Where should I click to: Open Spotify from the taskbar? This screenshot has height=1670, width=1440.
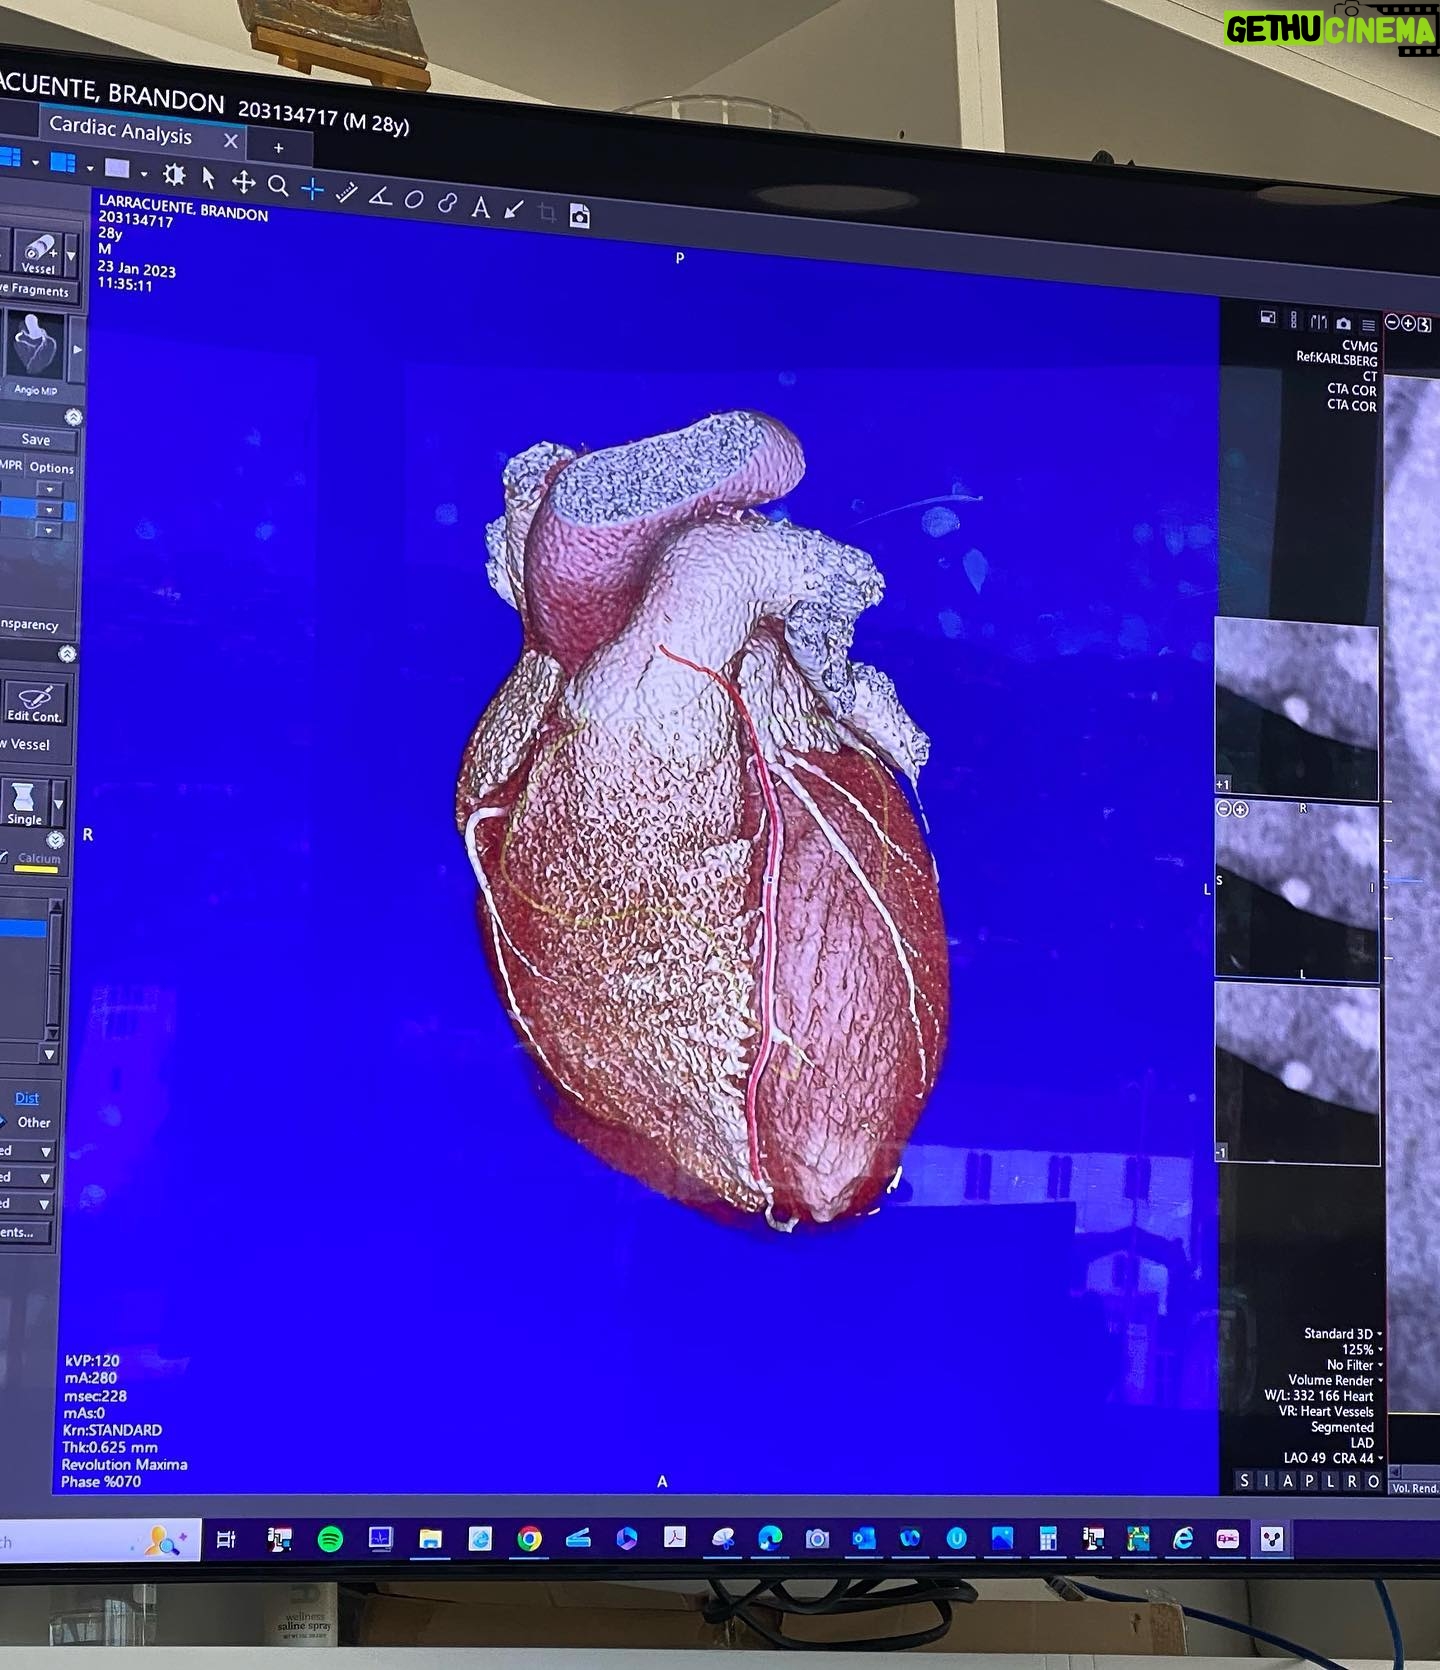(x=330, y=1539)
